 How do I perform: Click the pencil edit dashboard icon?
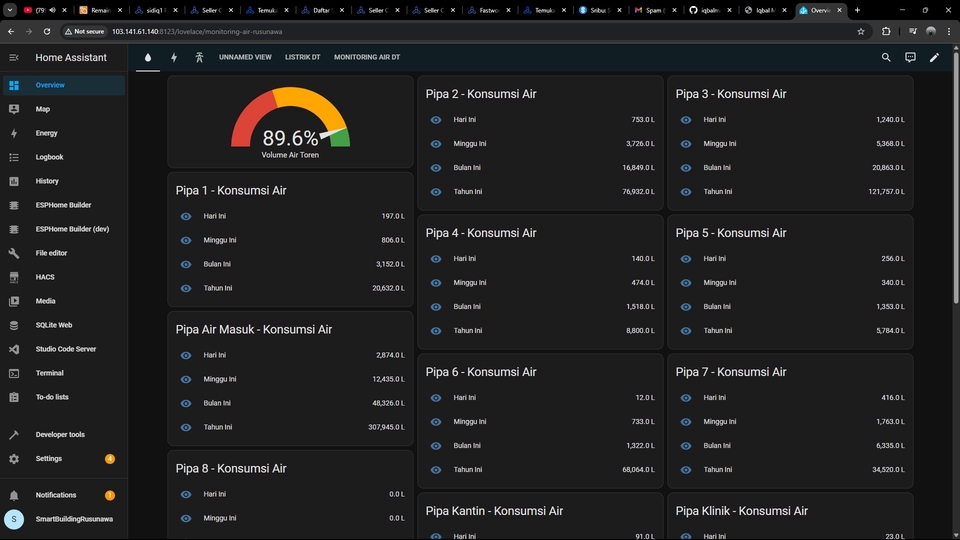tap(934, 58)
